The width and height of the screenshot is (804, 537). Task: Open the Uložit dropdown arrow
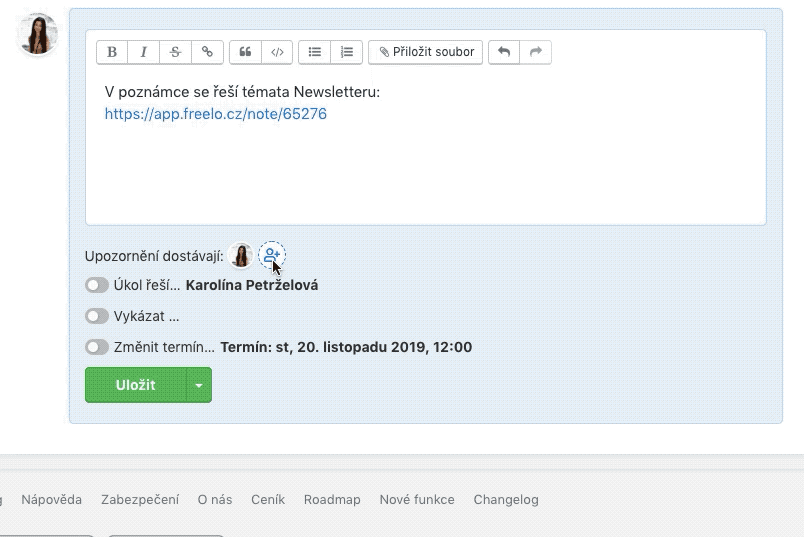pyautogui.click(x=199, y=385)
